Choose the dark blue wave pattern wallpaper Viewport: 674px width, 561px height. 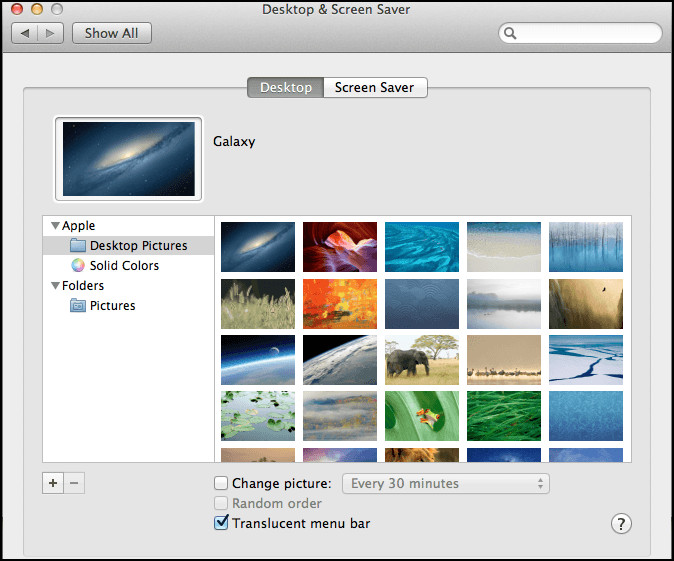click(x=422, y=304)
